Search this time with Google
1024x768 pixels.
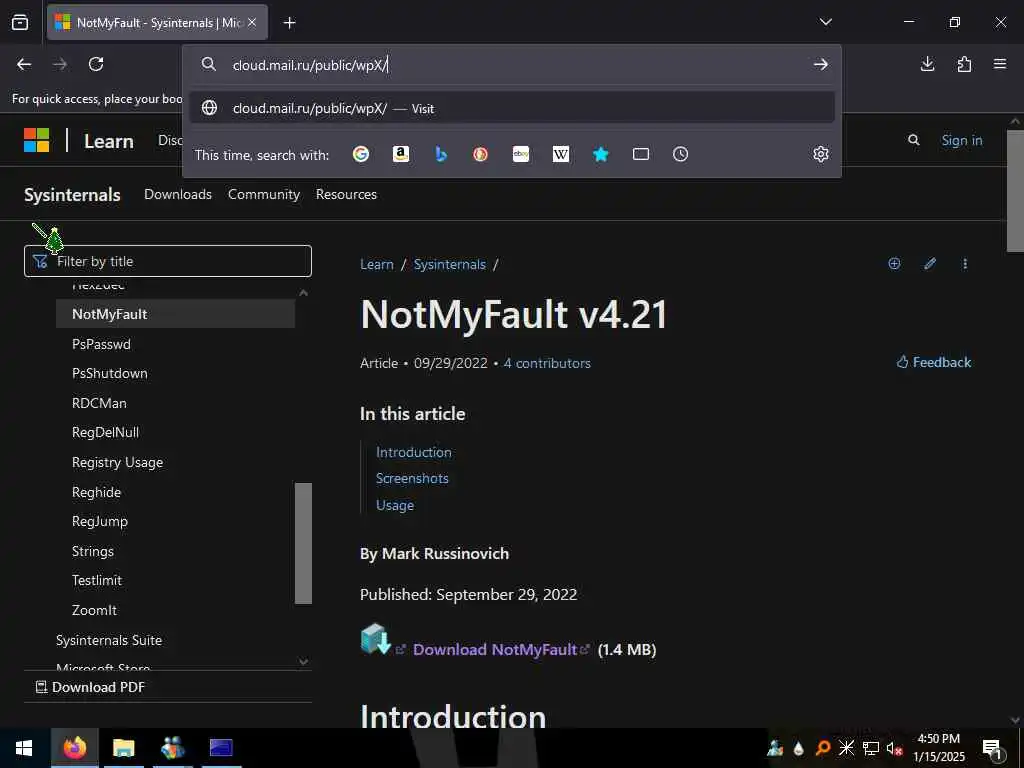(x=360, y=154)
